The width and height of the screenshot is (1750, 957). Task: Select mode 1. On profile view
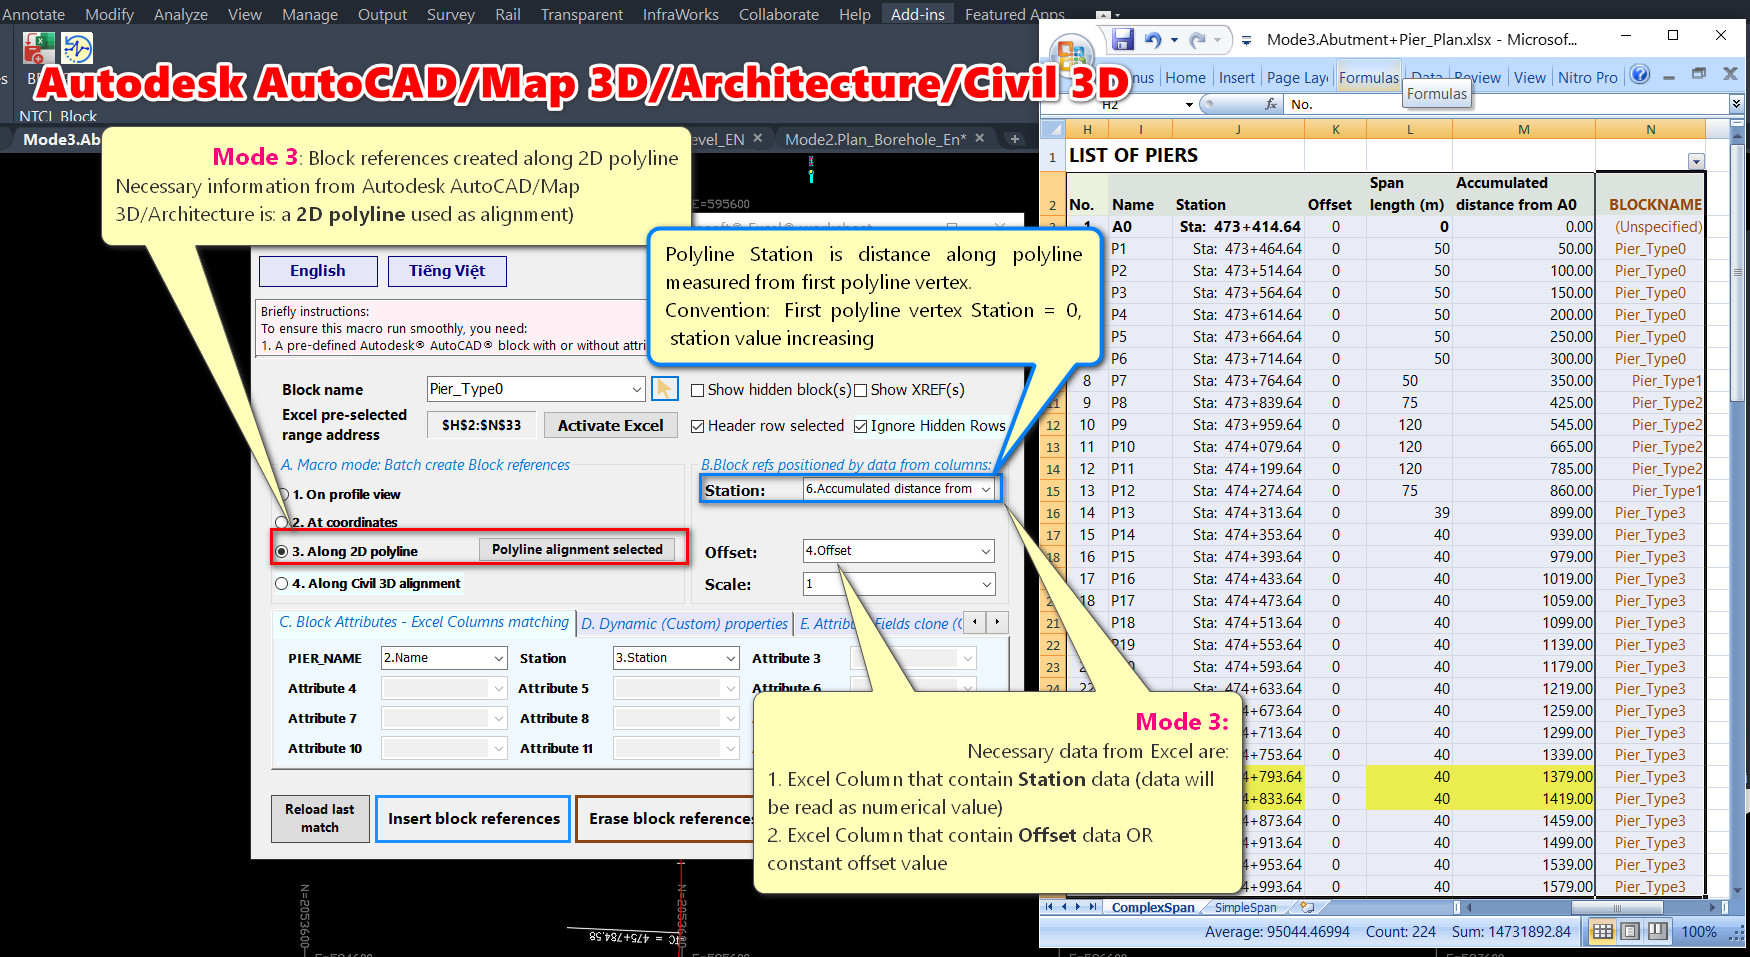tap(284, 494)
